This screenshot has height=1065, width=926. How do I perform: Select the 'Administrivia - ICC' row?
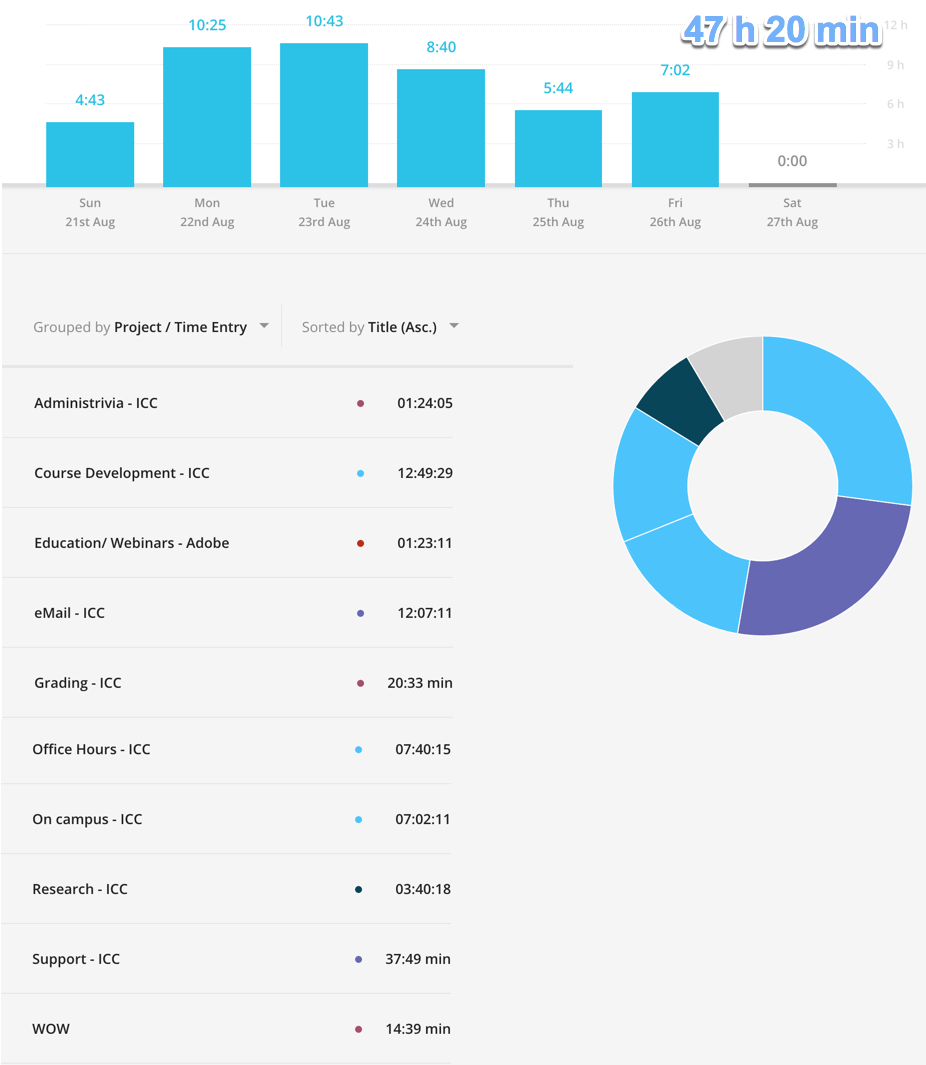click(228, 403)
